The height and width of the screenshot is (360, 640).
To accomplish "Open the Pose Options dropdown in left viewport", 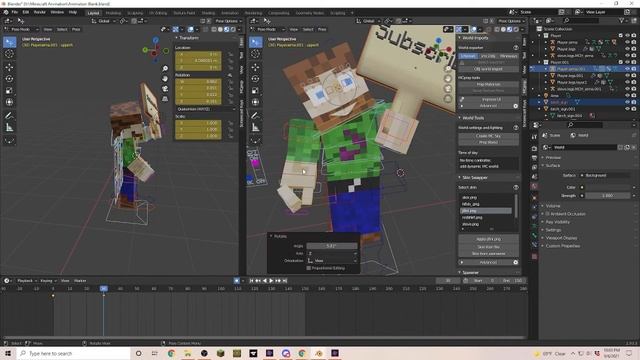I will [228, 21].
